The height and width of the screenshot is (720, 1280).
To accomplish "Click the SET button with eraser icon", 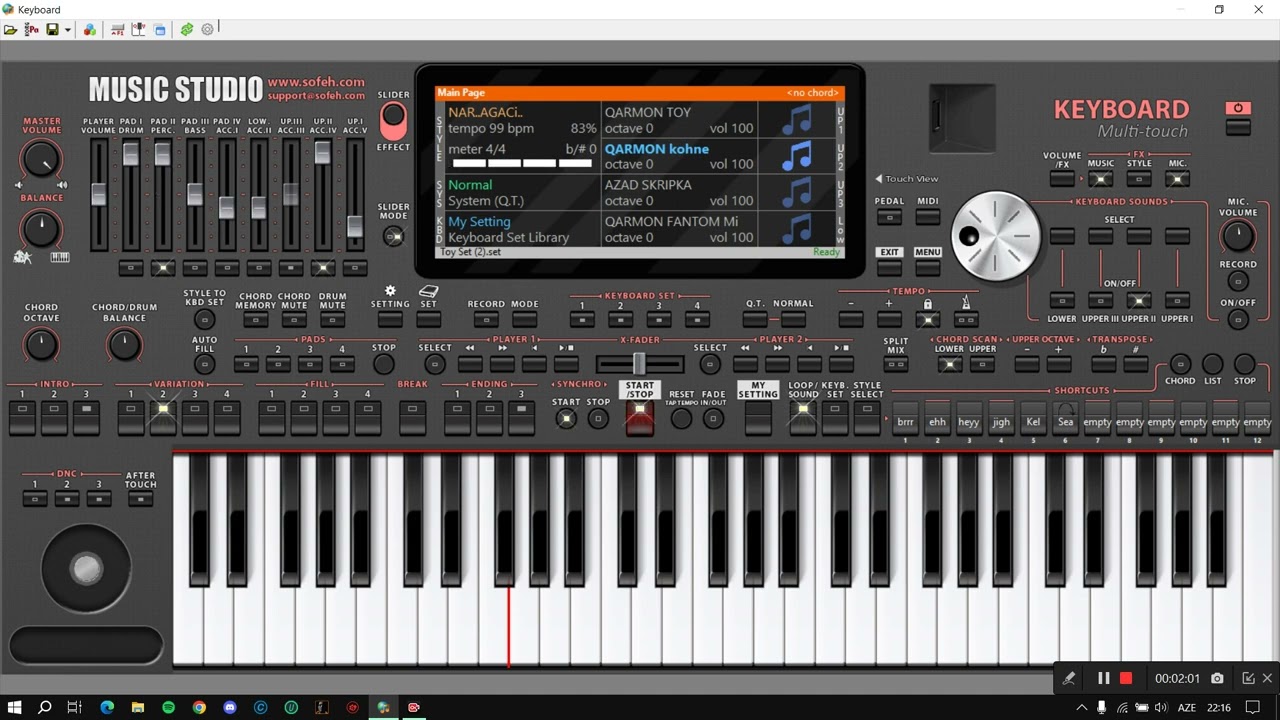I will click(x=428, y=320).
